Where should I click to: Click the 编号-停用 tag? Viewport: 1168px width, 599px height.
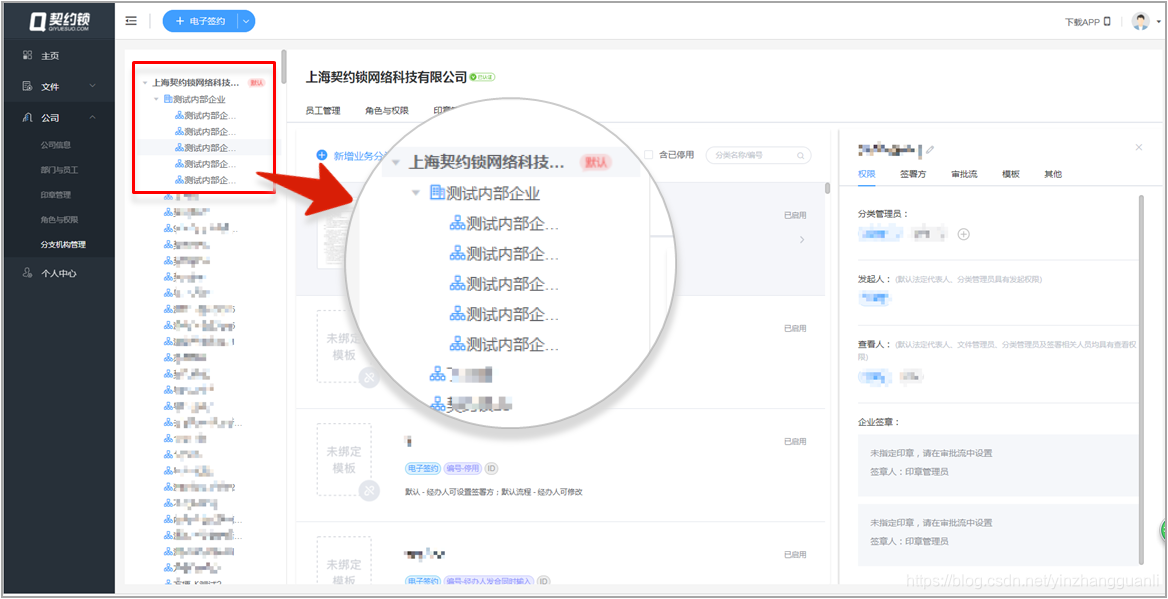[x=463, y=469]
